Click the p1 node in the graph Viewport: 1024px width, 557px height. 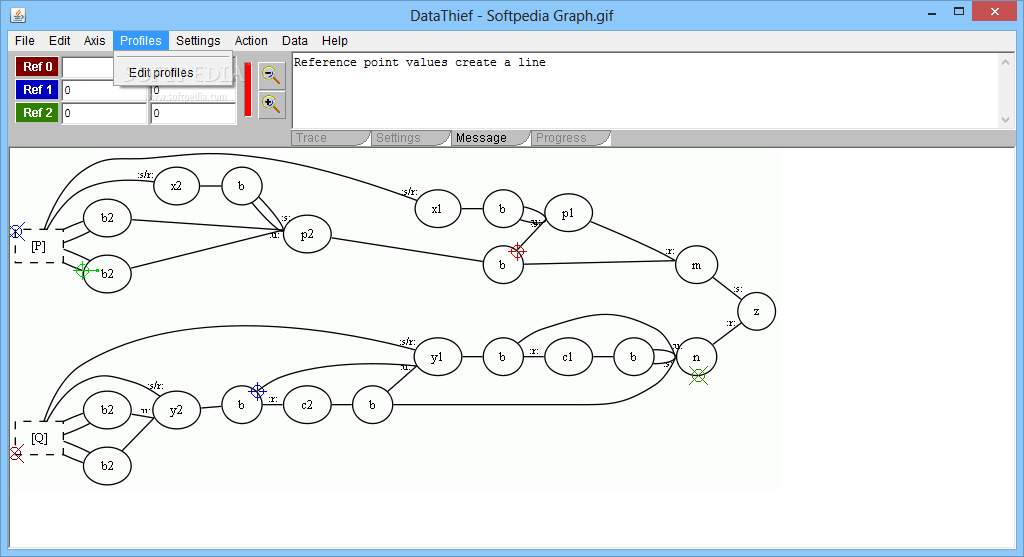(568, 213)
